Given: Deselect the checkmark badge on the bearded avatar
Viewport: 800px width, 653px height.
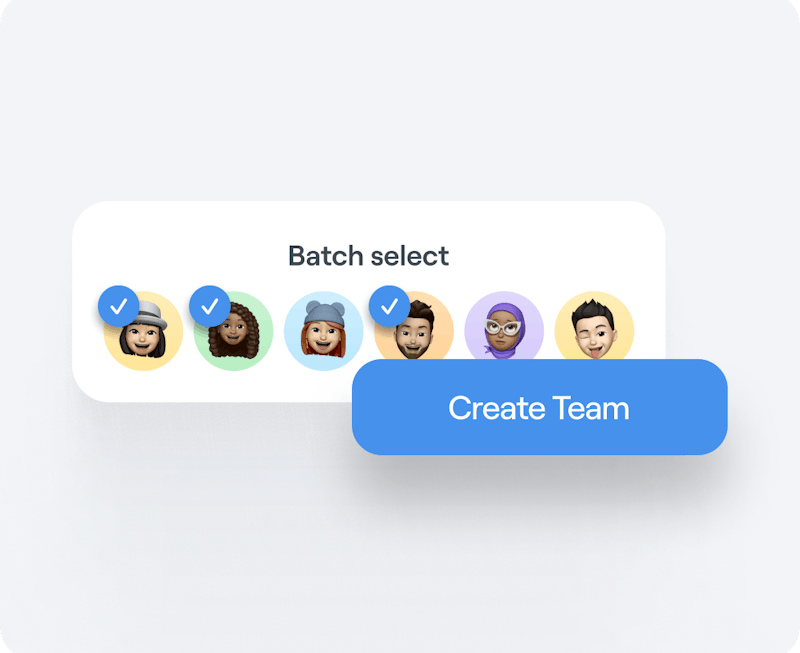Looking at the screenshot, I should tap(389, 306).
